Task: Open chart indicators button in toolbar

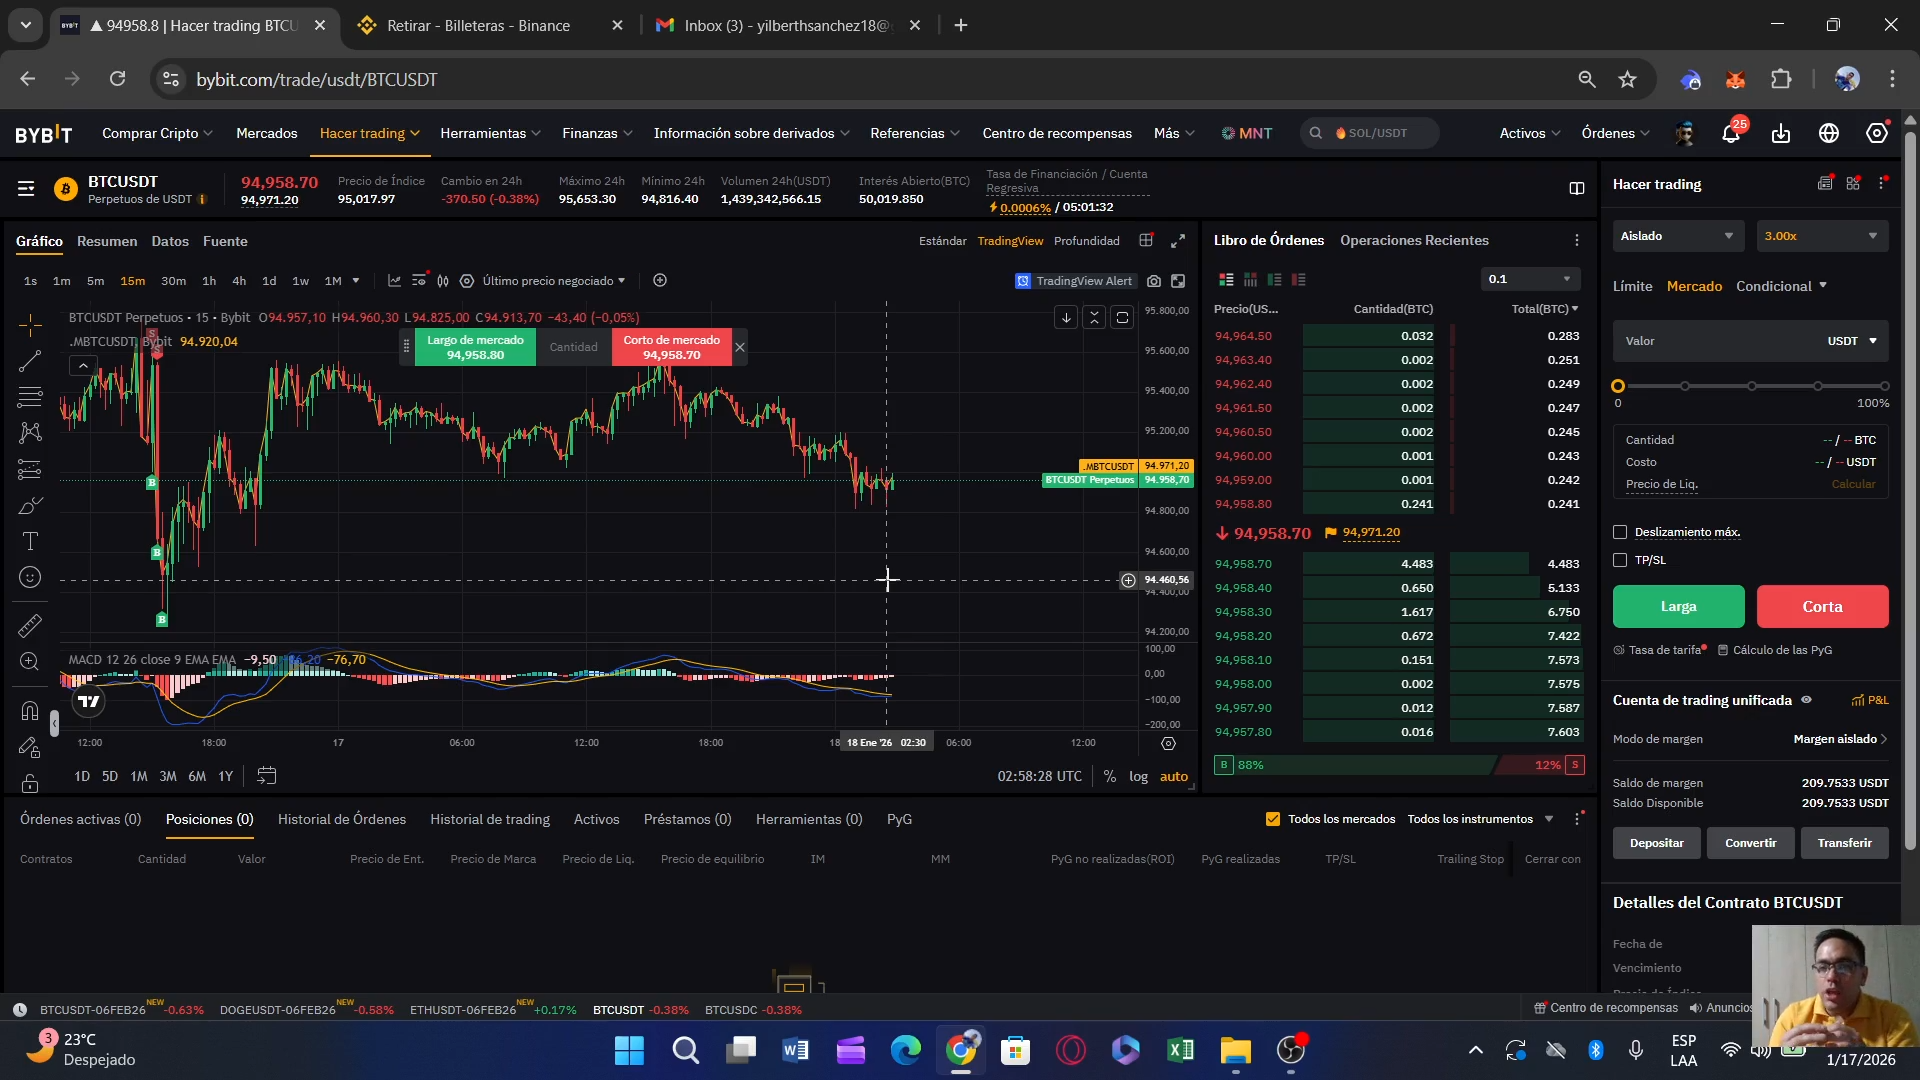Action: (x=394, y=281)
